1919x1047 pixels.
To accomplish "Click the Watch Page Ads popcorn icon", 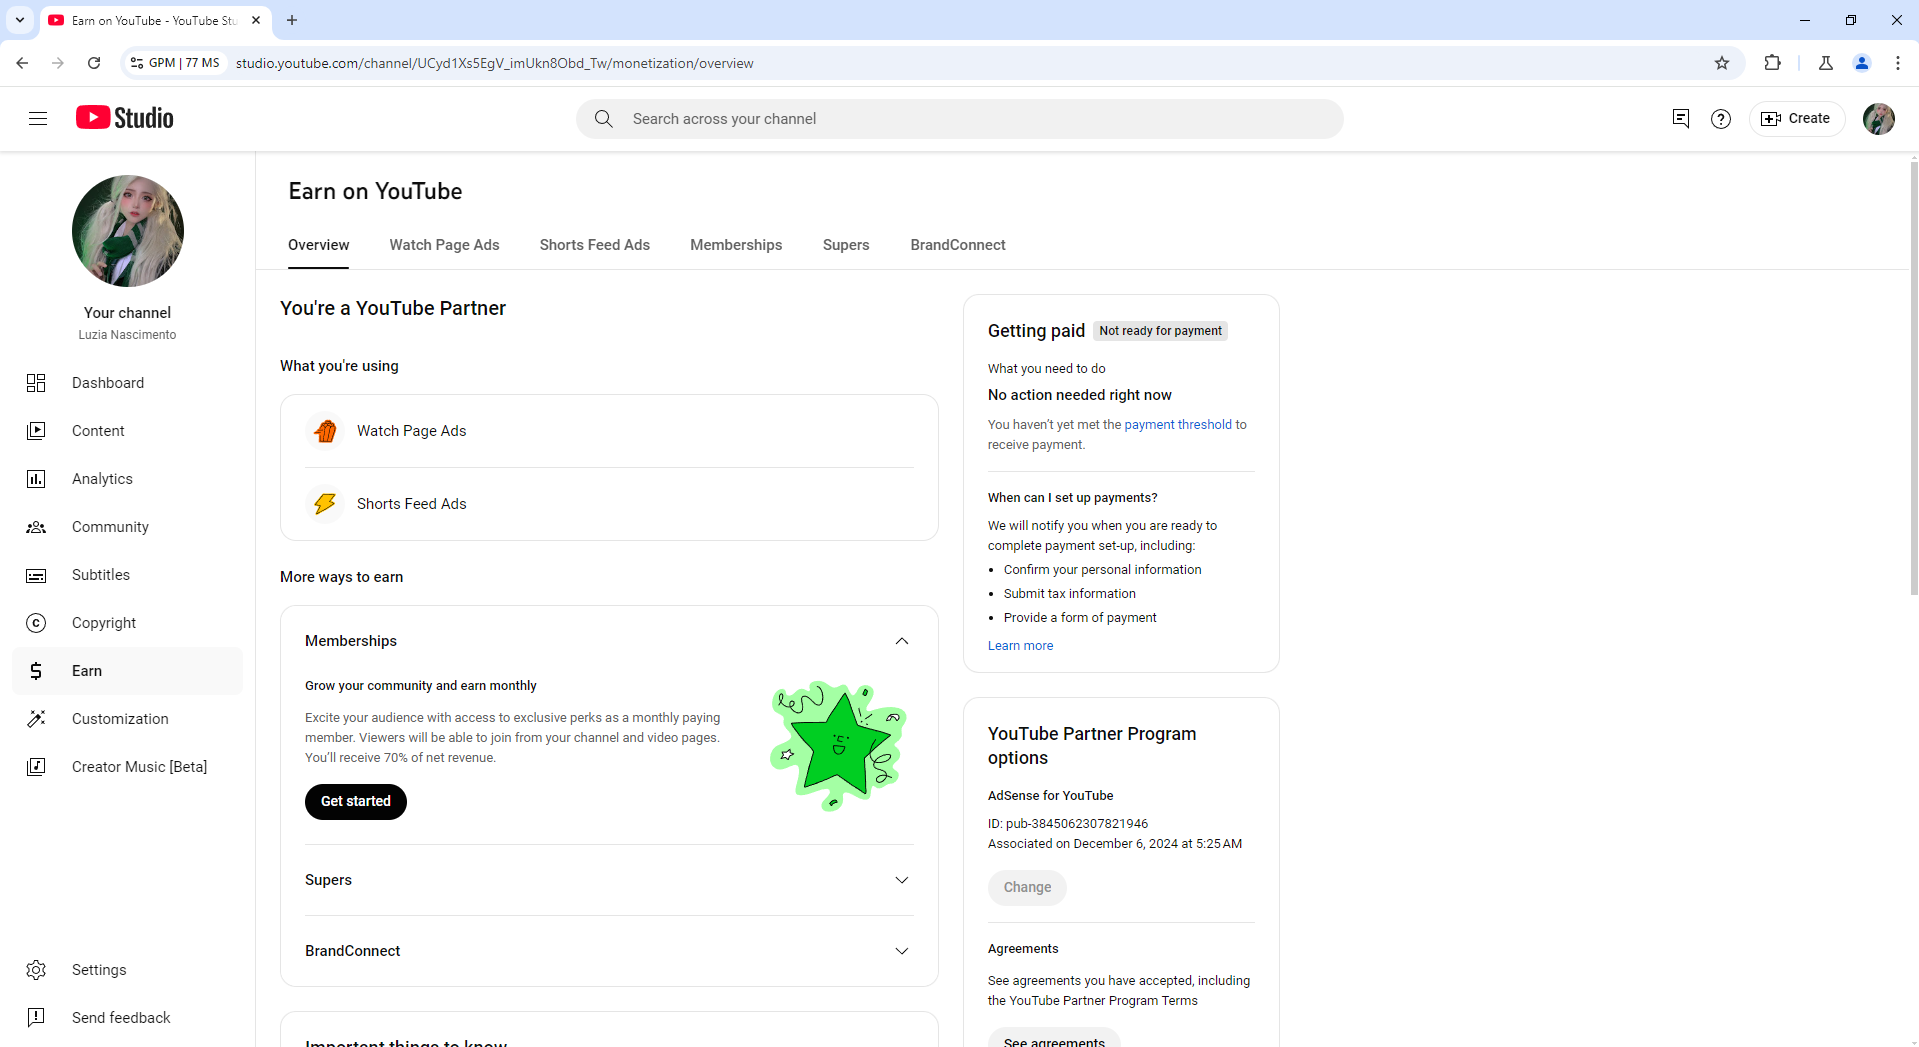I will (325, 431).
